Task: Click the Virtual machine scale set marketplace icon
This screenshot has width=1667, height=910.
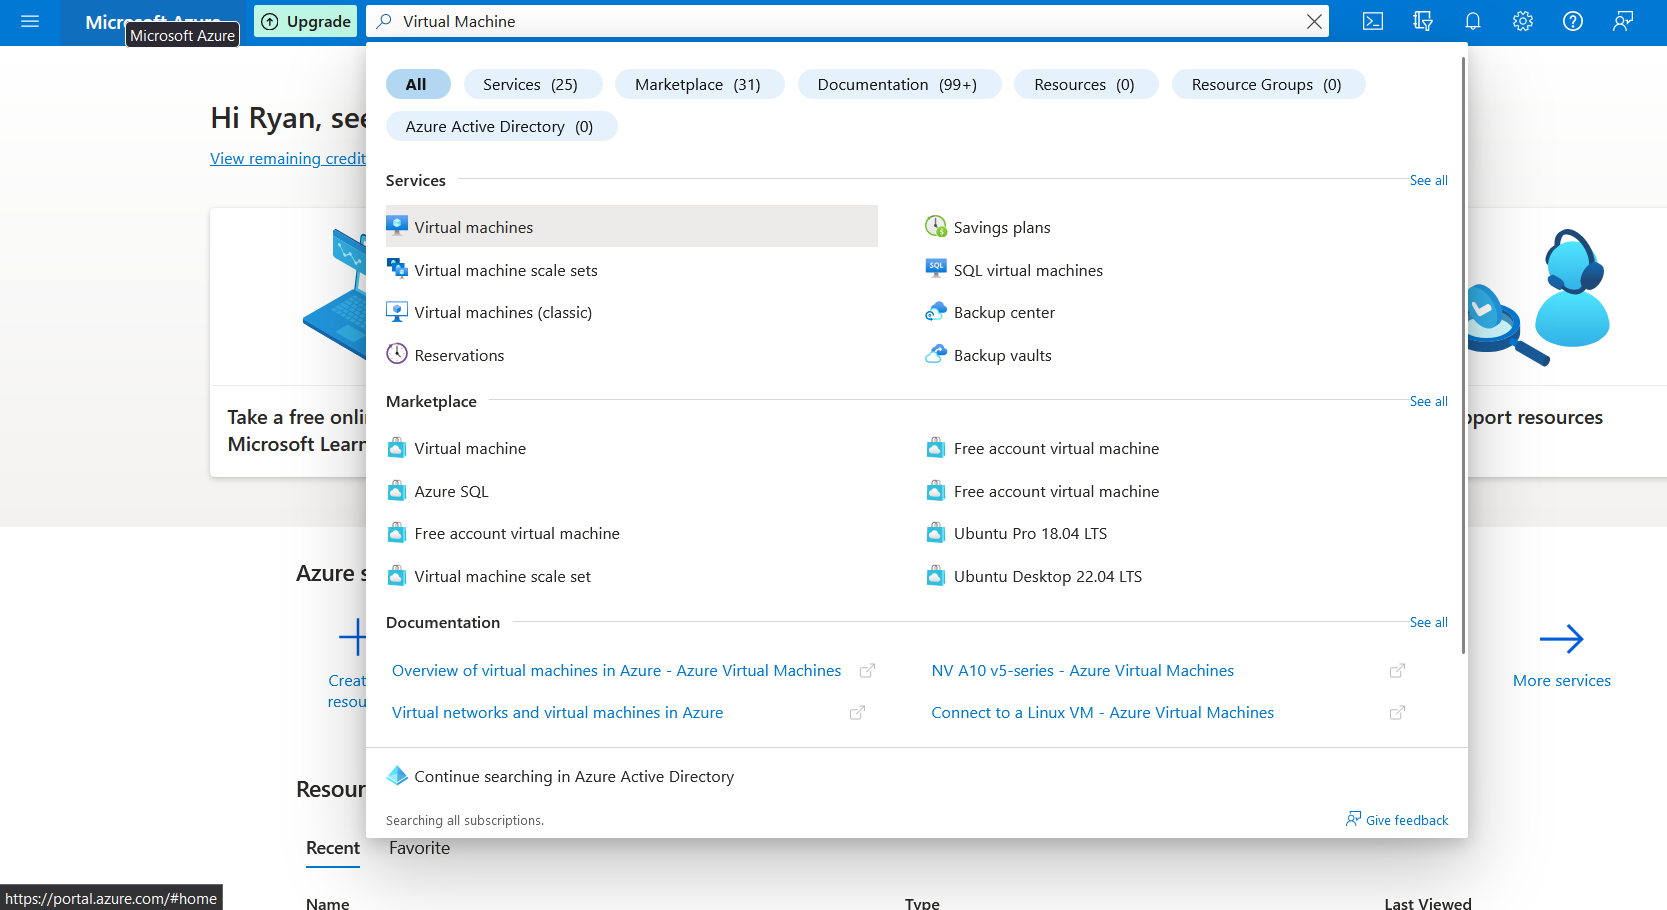Action: point(397,575)
